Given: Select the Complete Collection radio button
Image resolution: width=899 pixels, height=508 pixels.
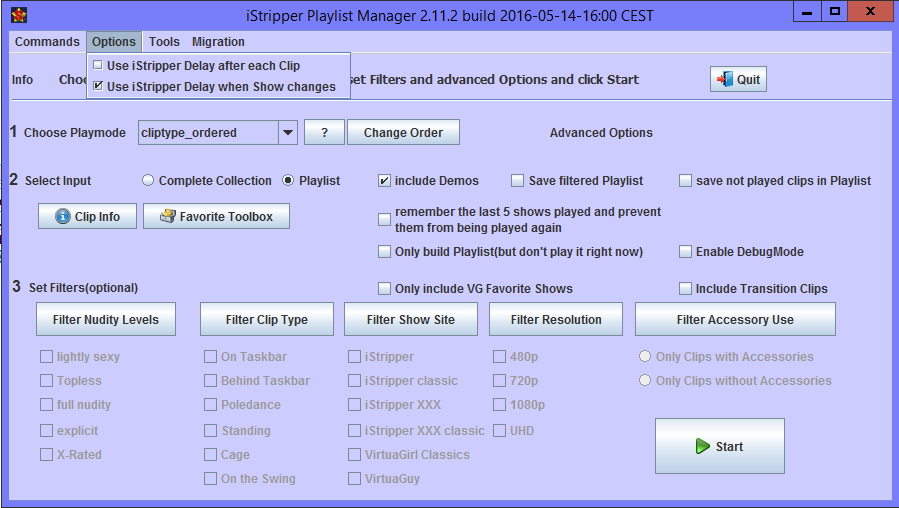Looking at the screenshot, I should pos(149,181).
